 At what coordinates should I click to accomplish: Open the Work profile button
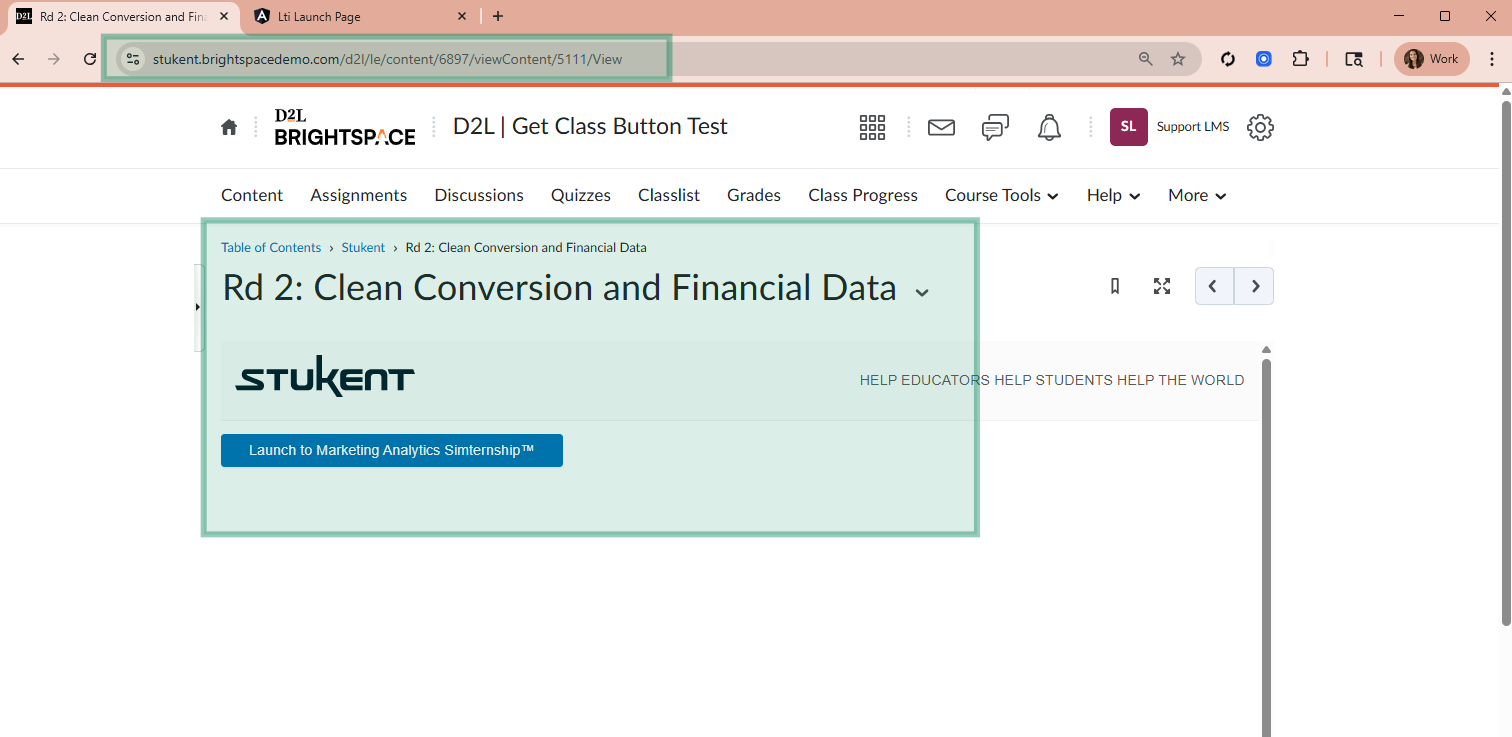[x=1432, y=59]
